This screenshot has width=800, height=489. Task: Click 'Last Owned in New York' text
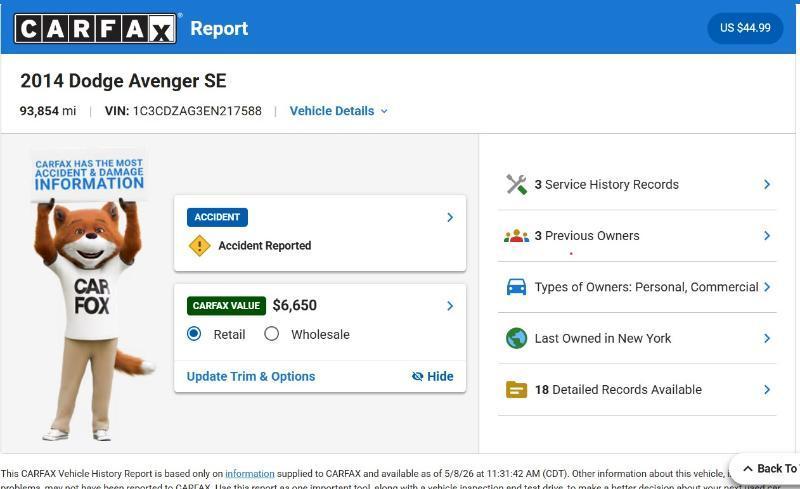[x=603, y=338]
